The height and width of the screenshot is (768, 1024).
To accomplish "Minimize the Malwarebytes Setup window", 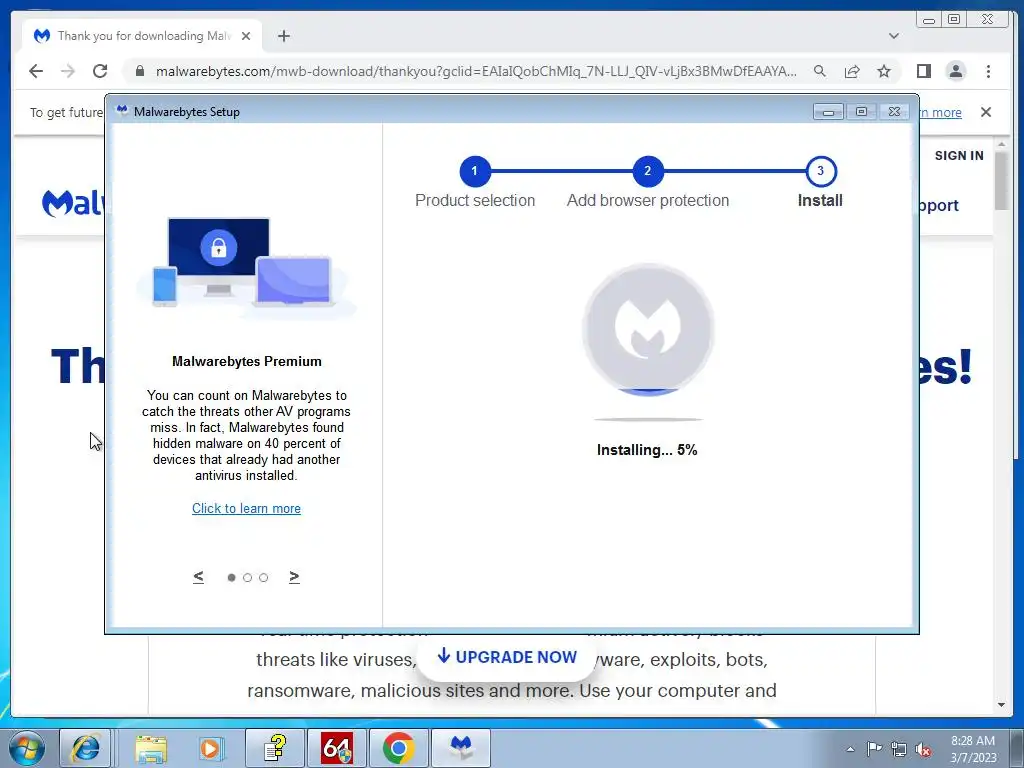I will tap(828, 112).
